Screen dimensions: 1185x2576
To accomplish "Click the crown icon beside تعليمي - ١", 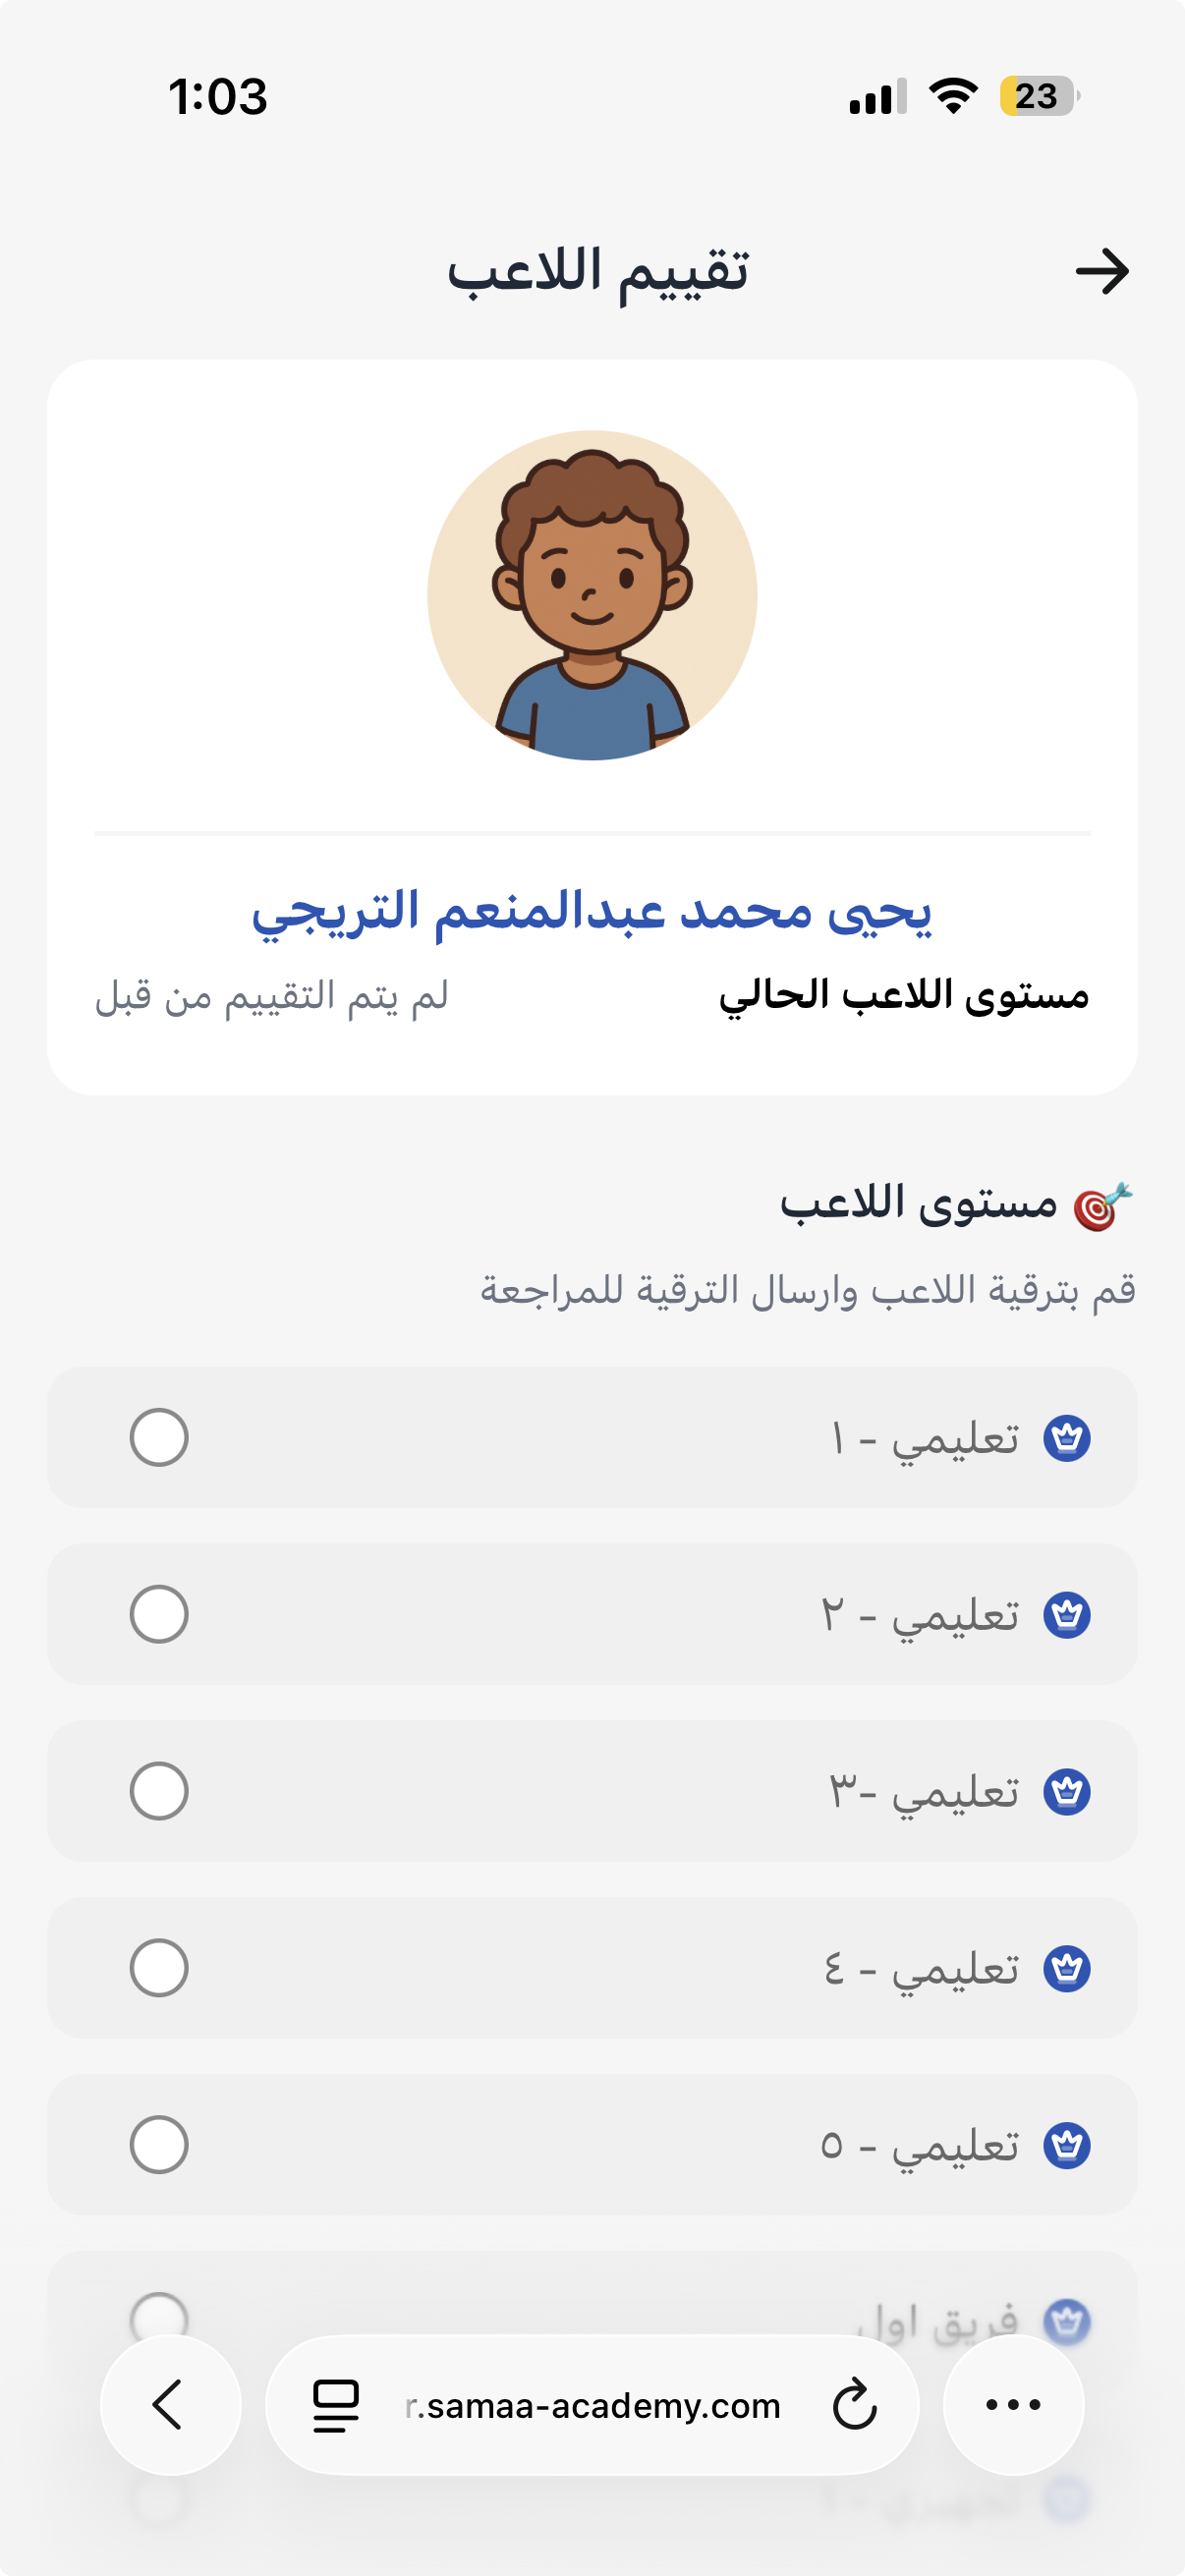I will [x=1066, y=1438].
